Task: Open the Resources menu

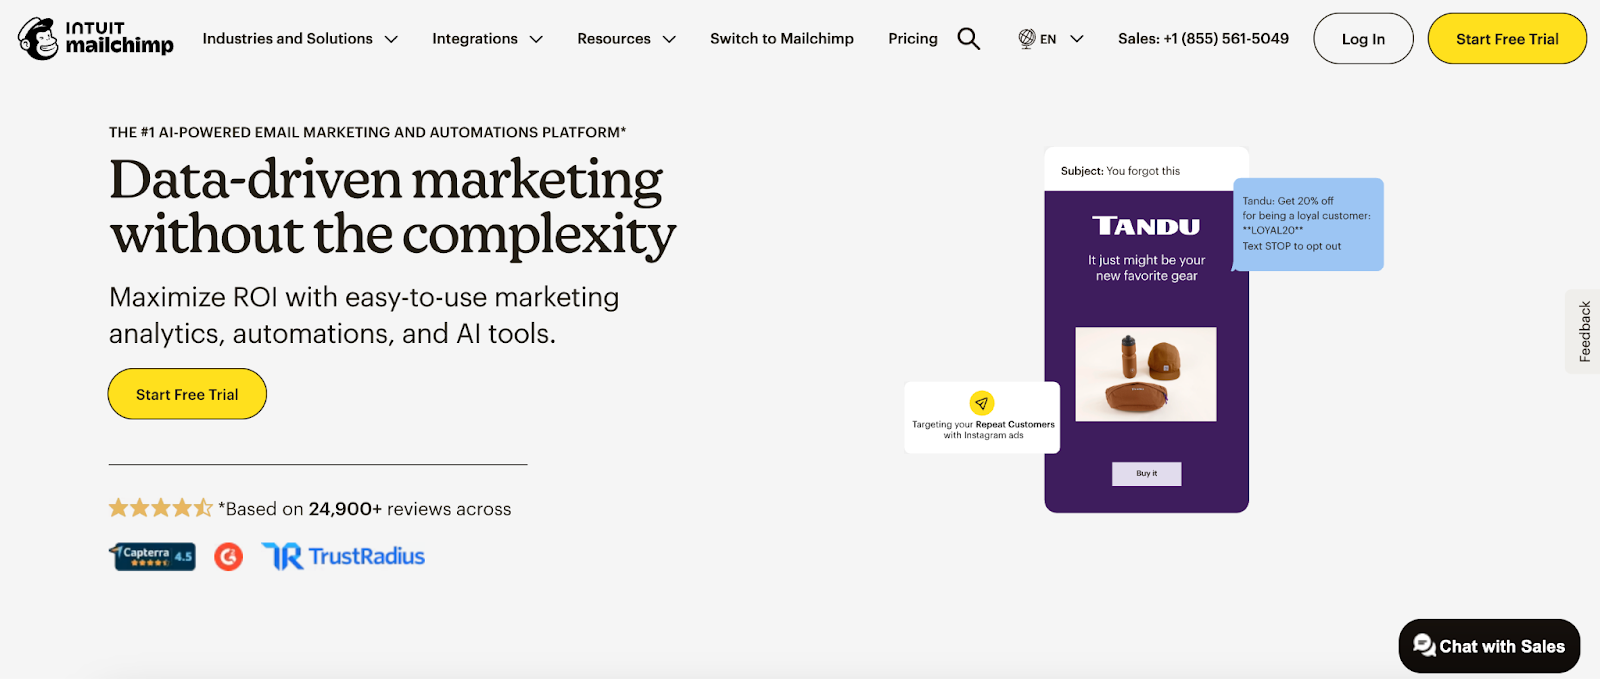Action: (626, 39)
